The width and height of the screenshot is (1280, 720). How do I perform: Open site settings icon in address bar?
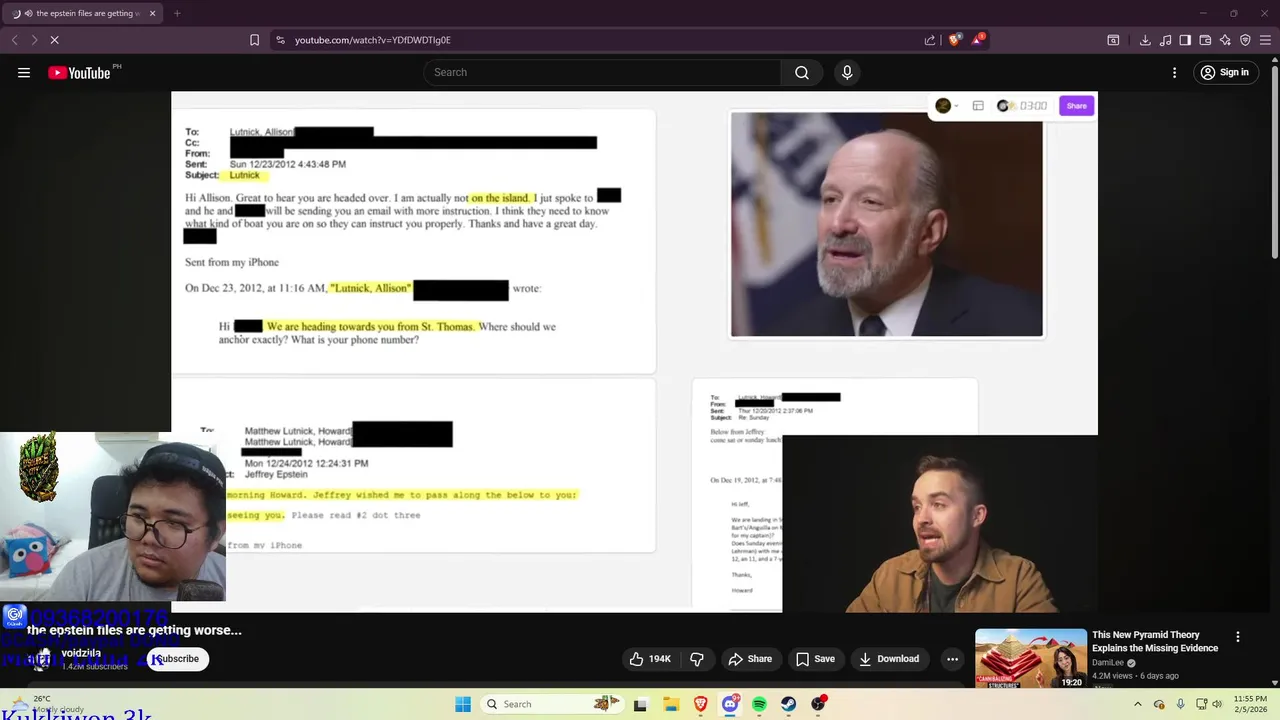point(280,40)
